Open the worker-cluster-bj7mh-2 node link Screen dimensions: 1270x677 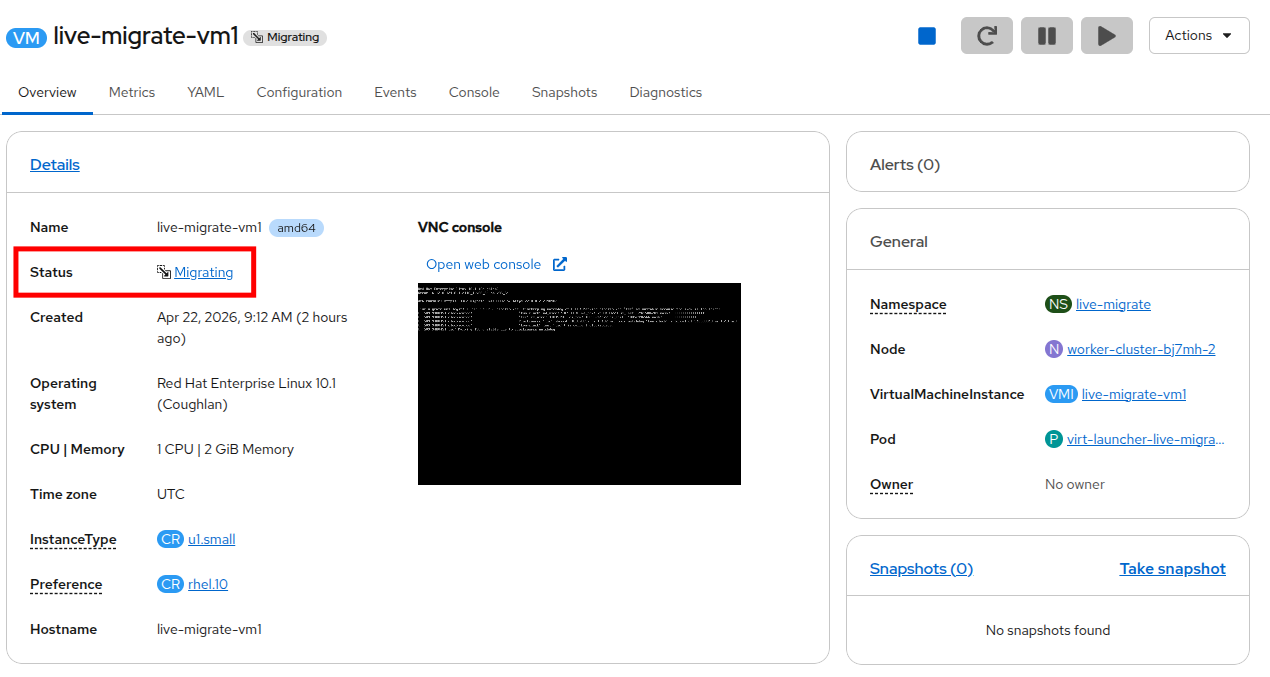click(1141, 349)
